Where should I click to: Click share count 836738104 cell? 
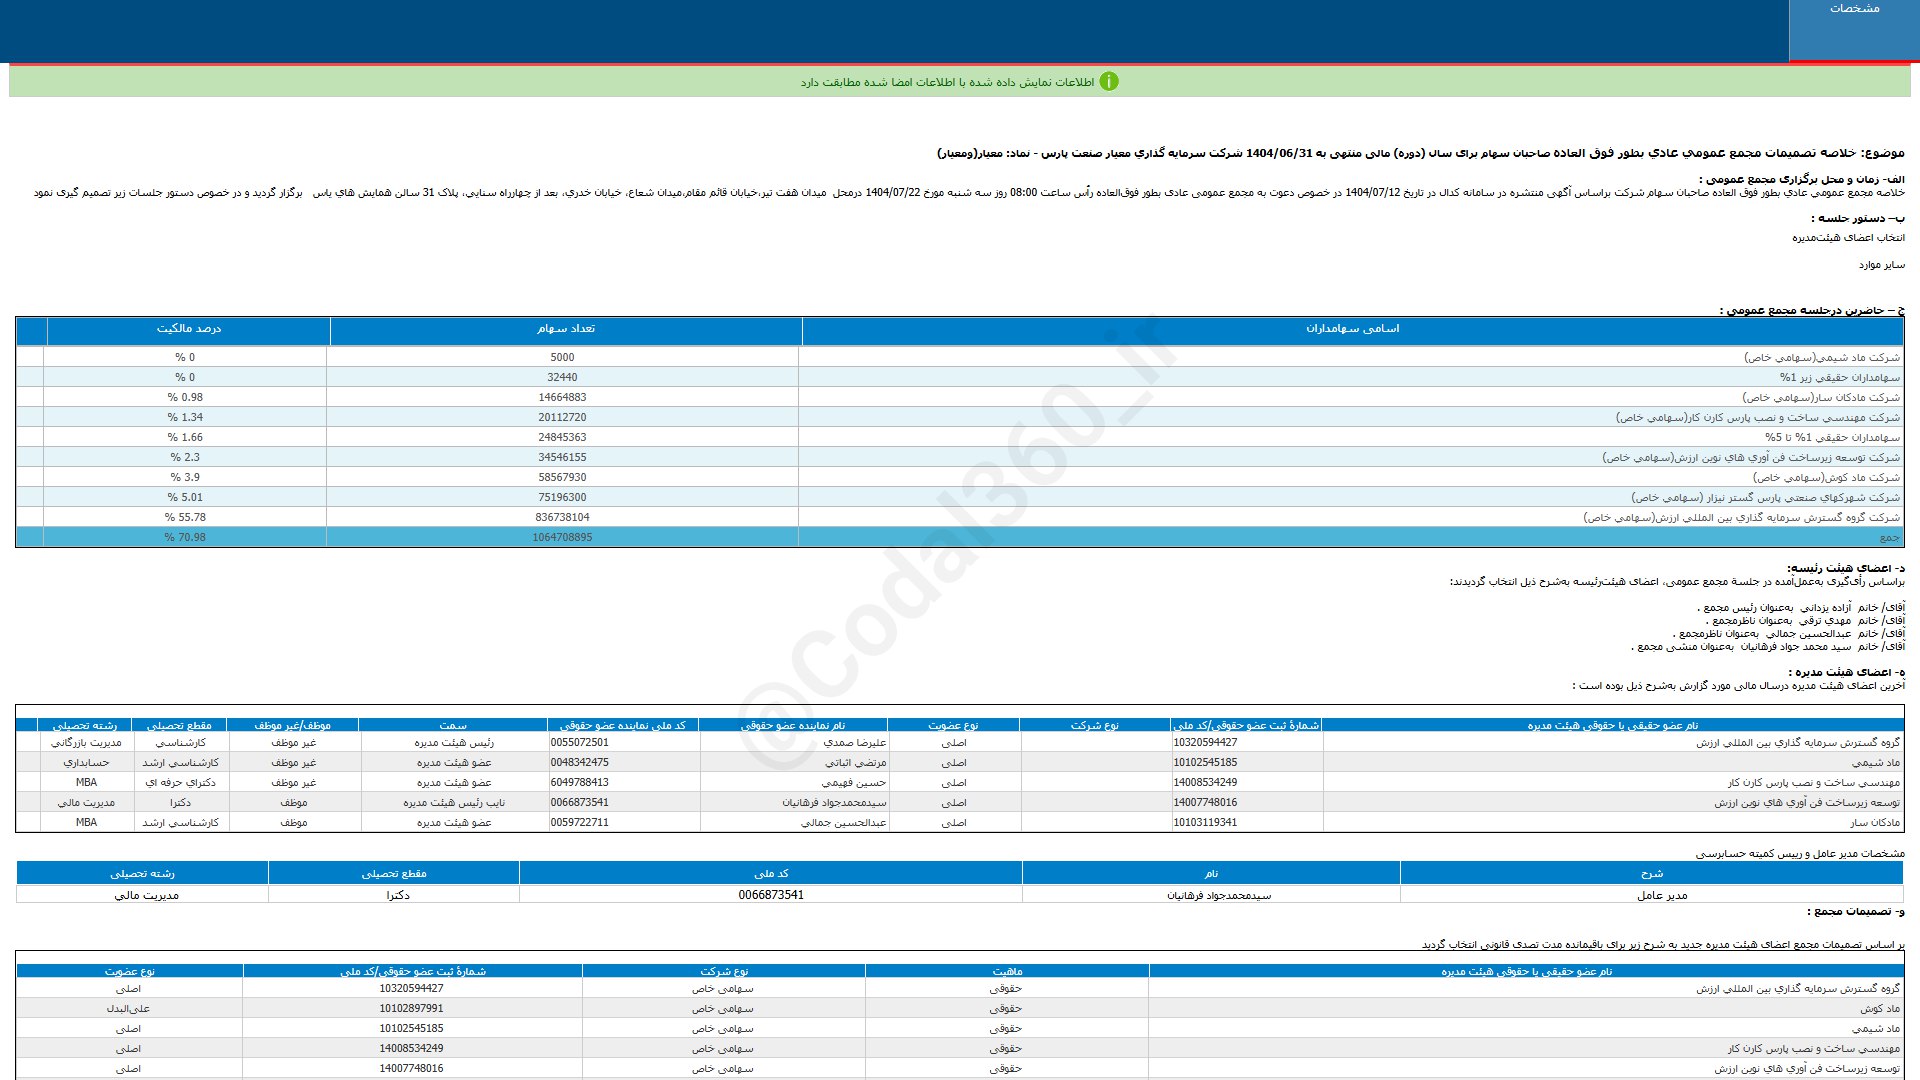click(562, 517)
